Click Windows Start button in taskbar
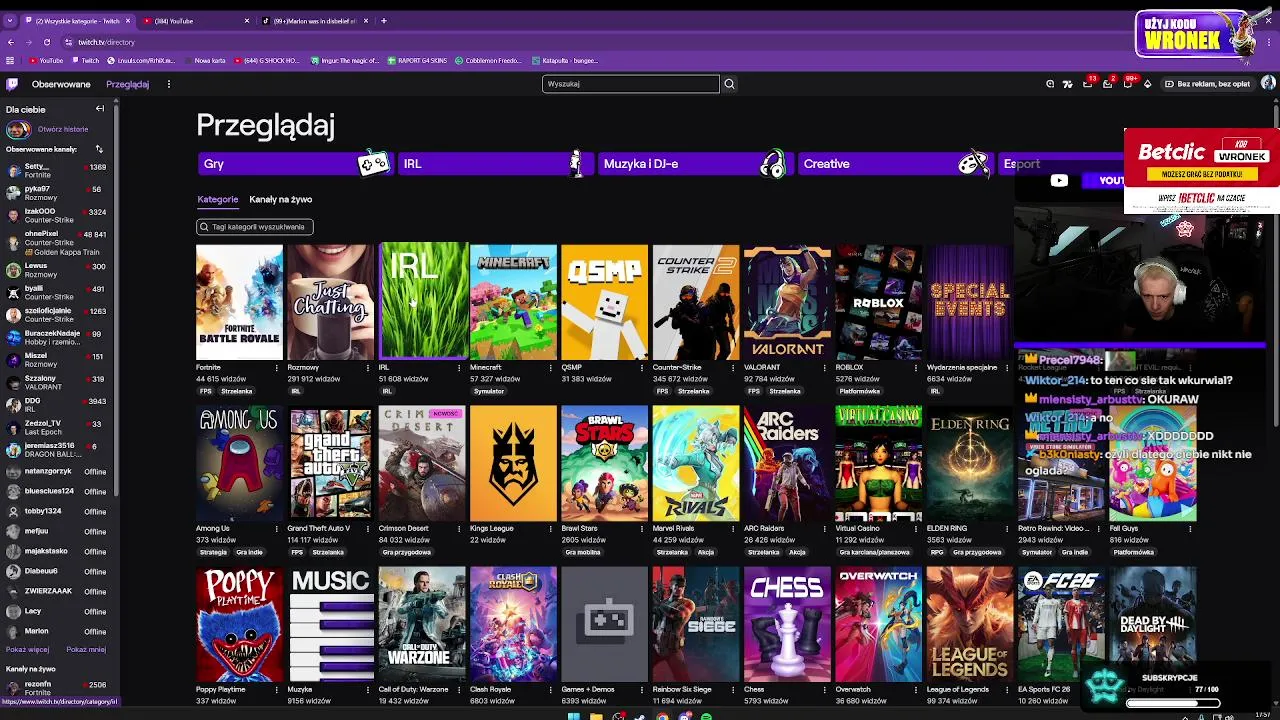Viewport: 1280px width, 720px height. [574, 716]
